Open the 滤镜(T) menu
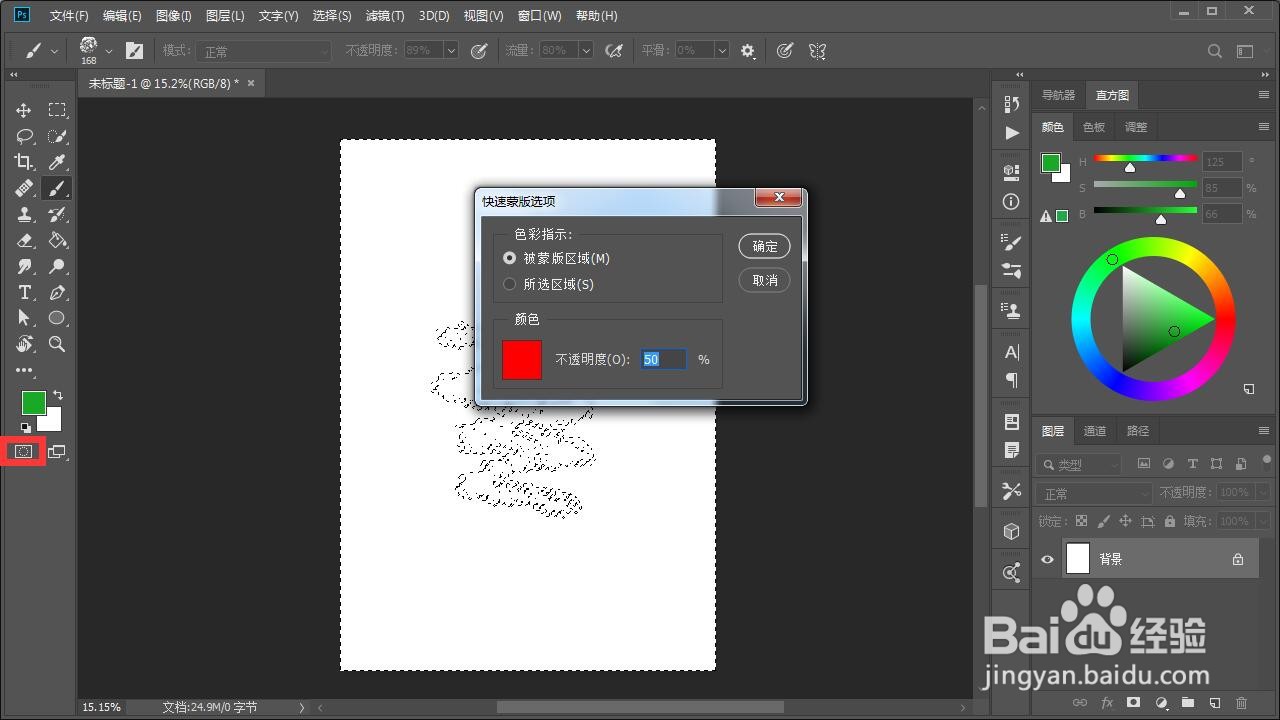 (x=385, y=16)
